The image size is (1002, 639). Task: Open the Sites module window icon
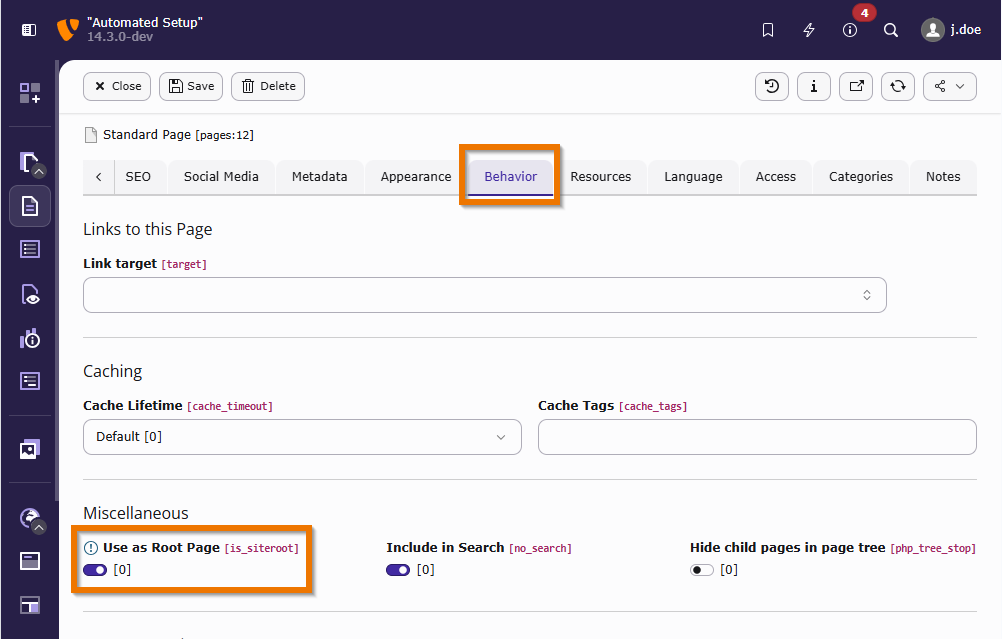pyautogui.click(x=30, y=561)
